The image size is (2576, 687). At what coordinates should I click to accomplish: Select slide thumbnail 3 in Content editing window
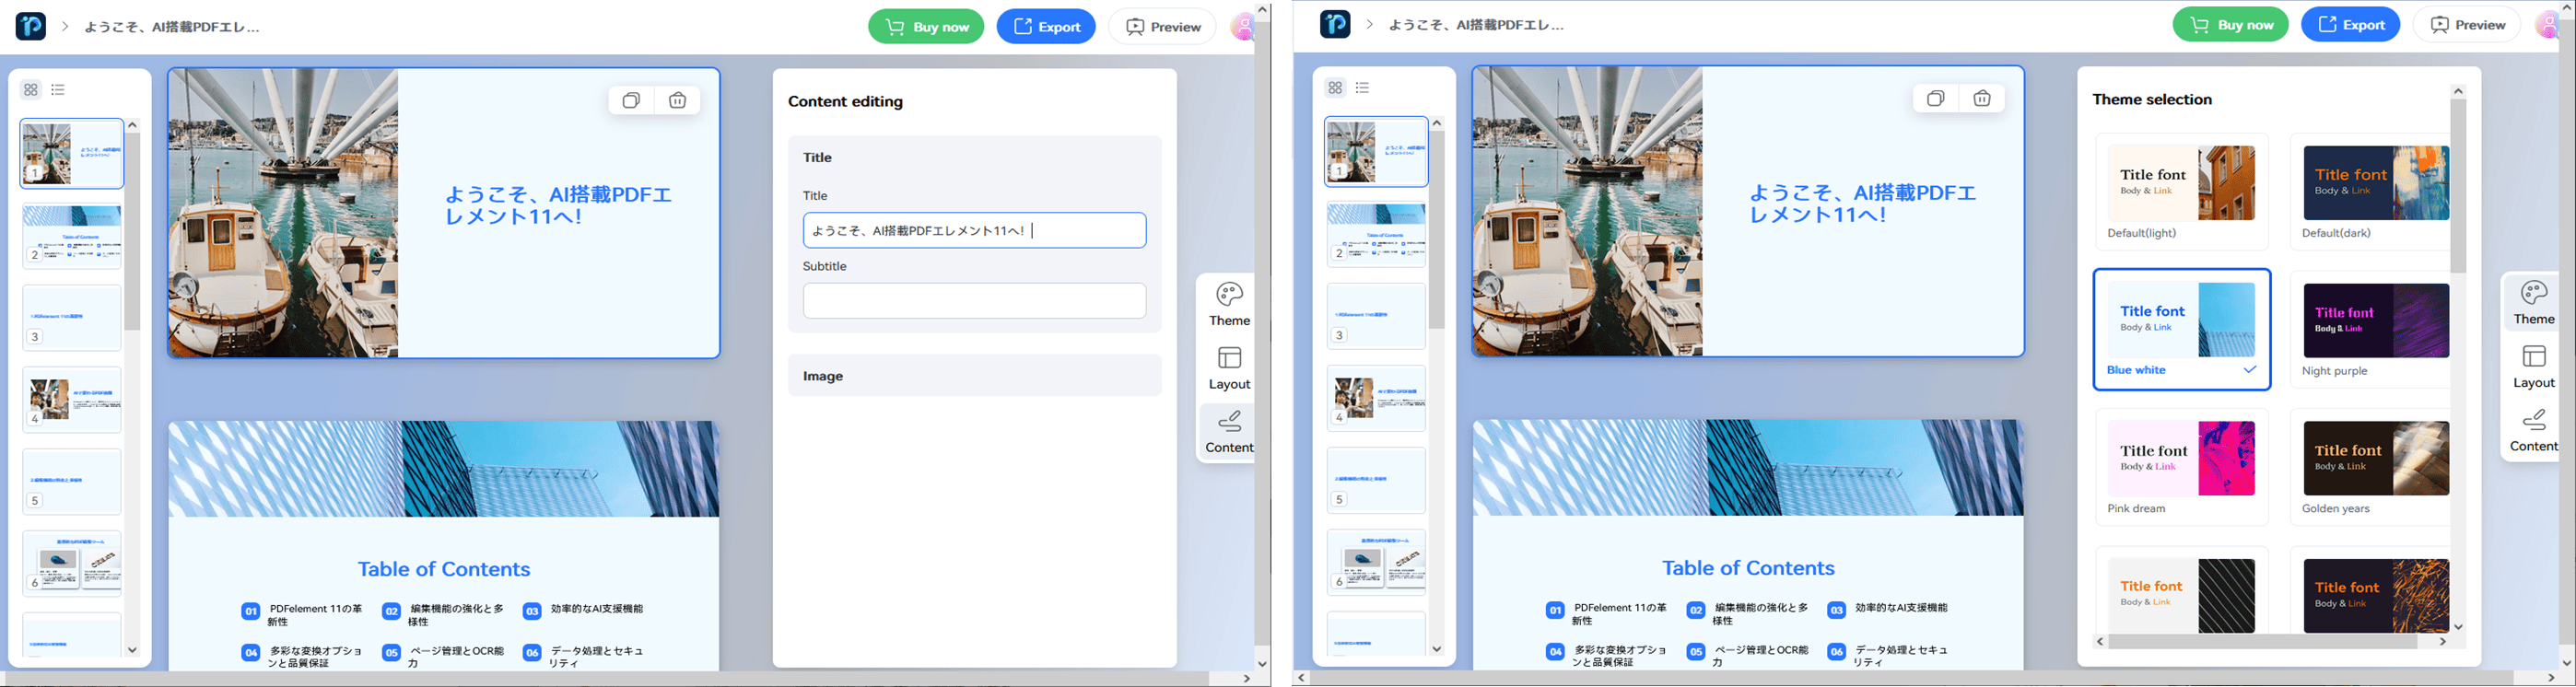[x=72, y=318]
